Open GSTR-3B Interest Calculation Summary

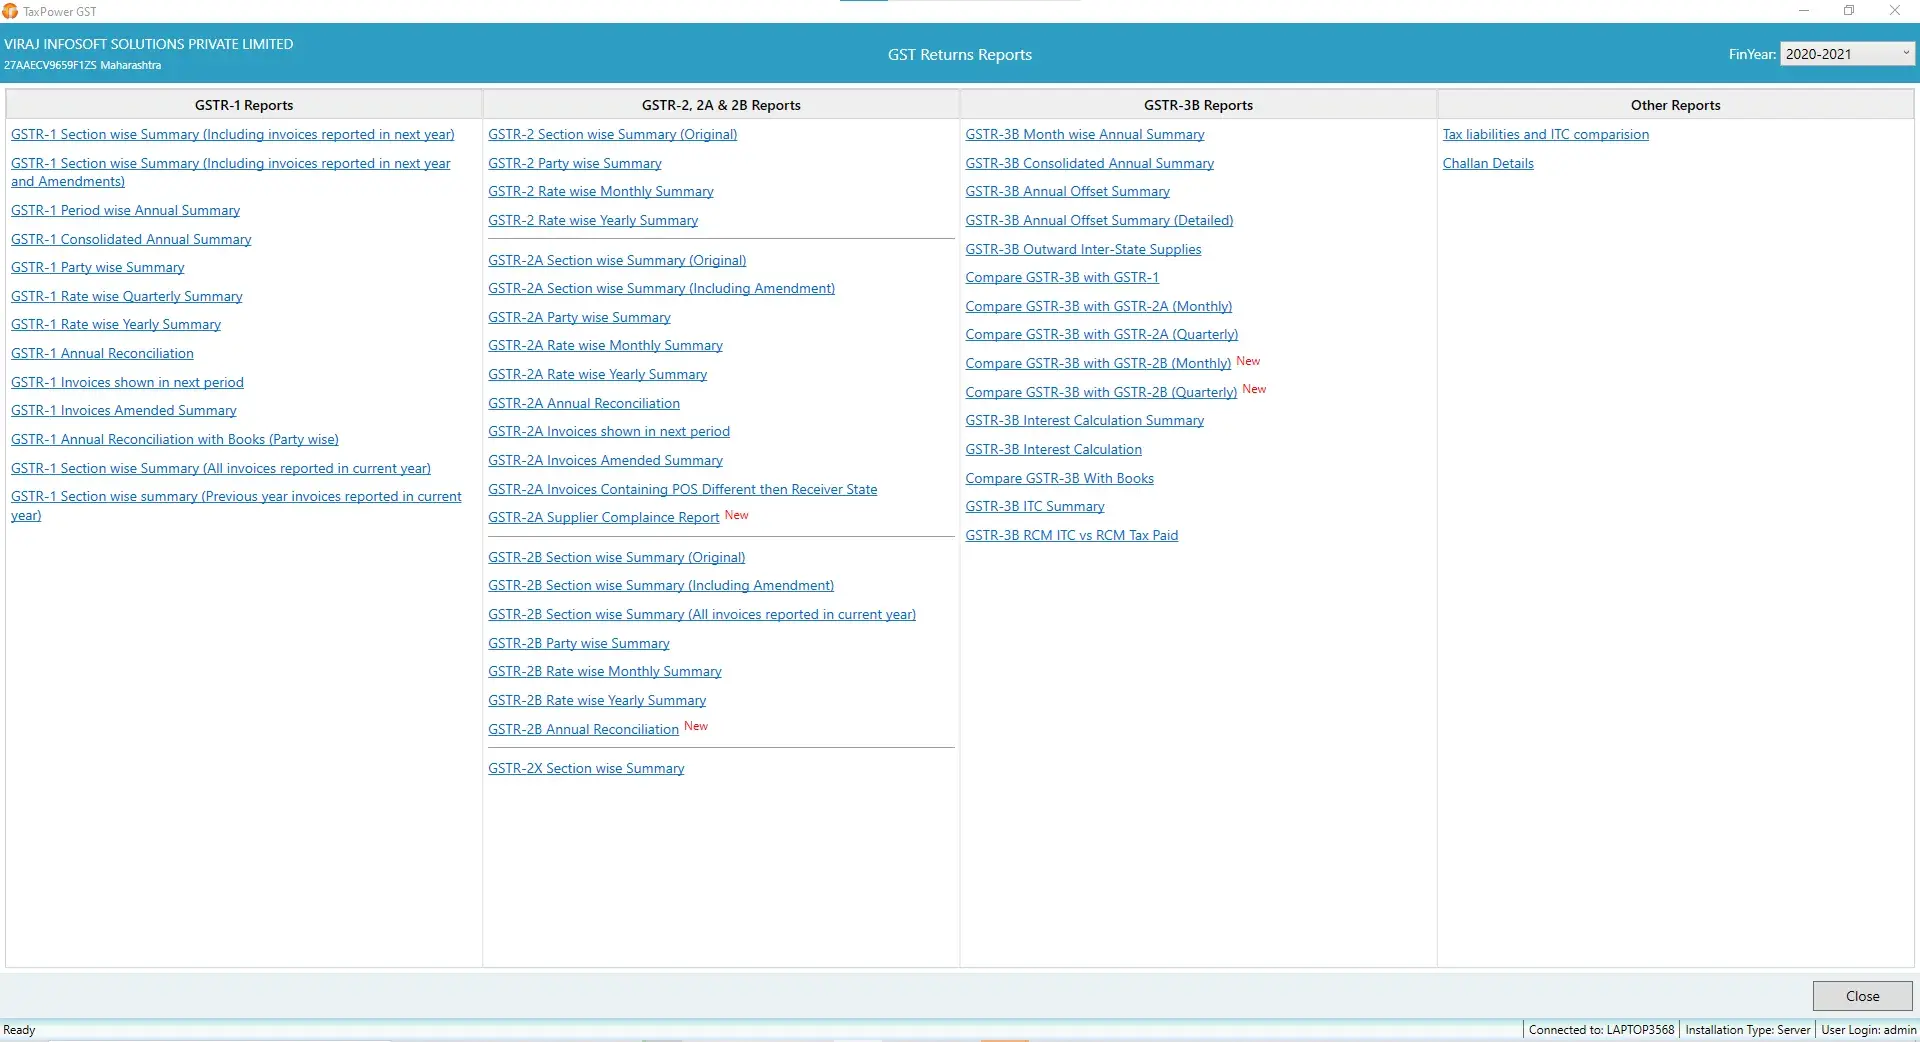click(x=1085, y=421)
